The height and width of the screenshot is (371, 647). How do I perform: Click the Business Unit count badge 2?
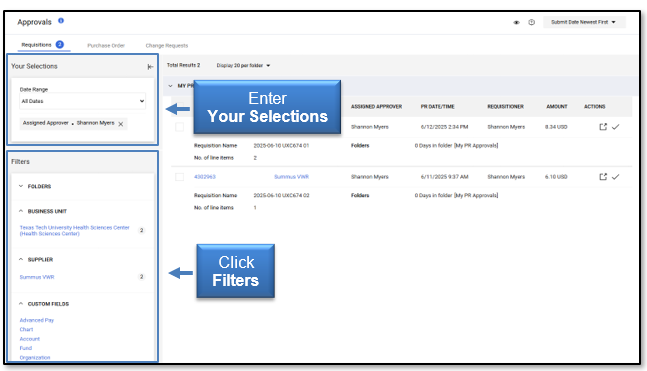[x=142, y=230]
